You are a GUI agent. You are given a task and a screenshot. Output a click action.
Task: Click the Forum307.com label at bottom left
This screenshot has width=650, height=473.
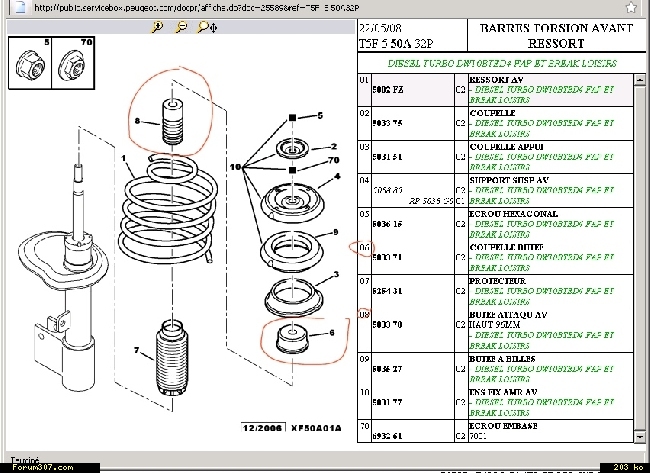coord(43,467)
